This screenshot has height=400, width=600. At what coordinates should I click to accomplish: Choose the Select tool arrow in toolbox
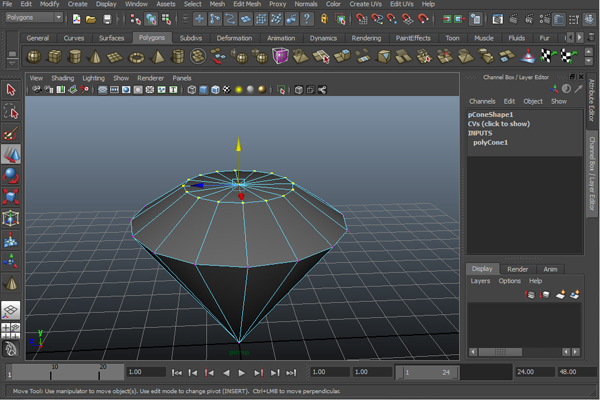[11, 90]
